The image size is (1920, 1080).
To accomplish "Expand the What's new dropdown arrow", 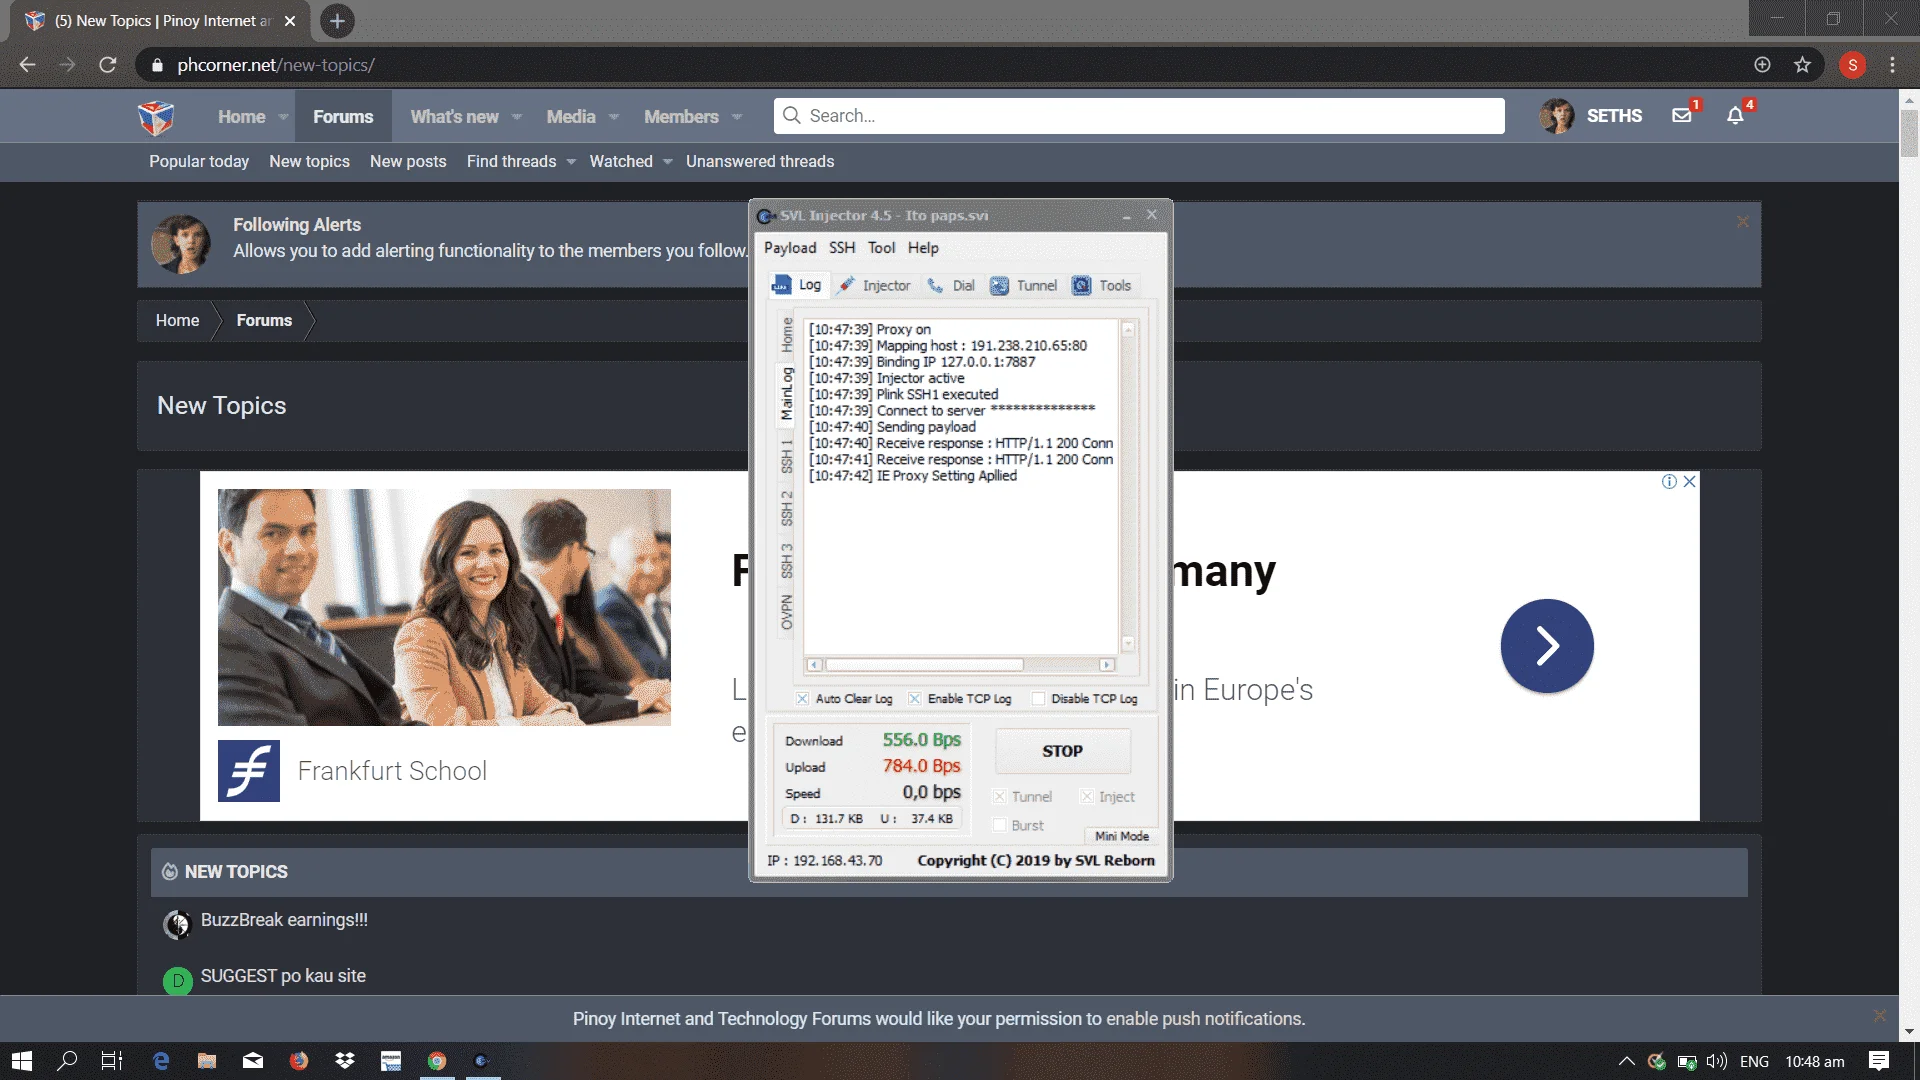I will point(517,117).
